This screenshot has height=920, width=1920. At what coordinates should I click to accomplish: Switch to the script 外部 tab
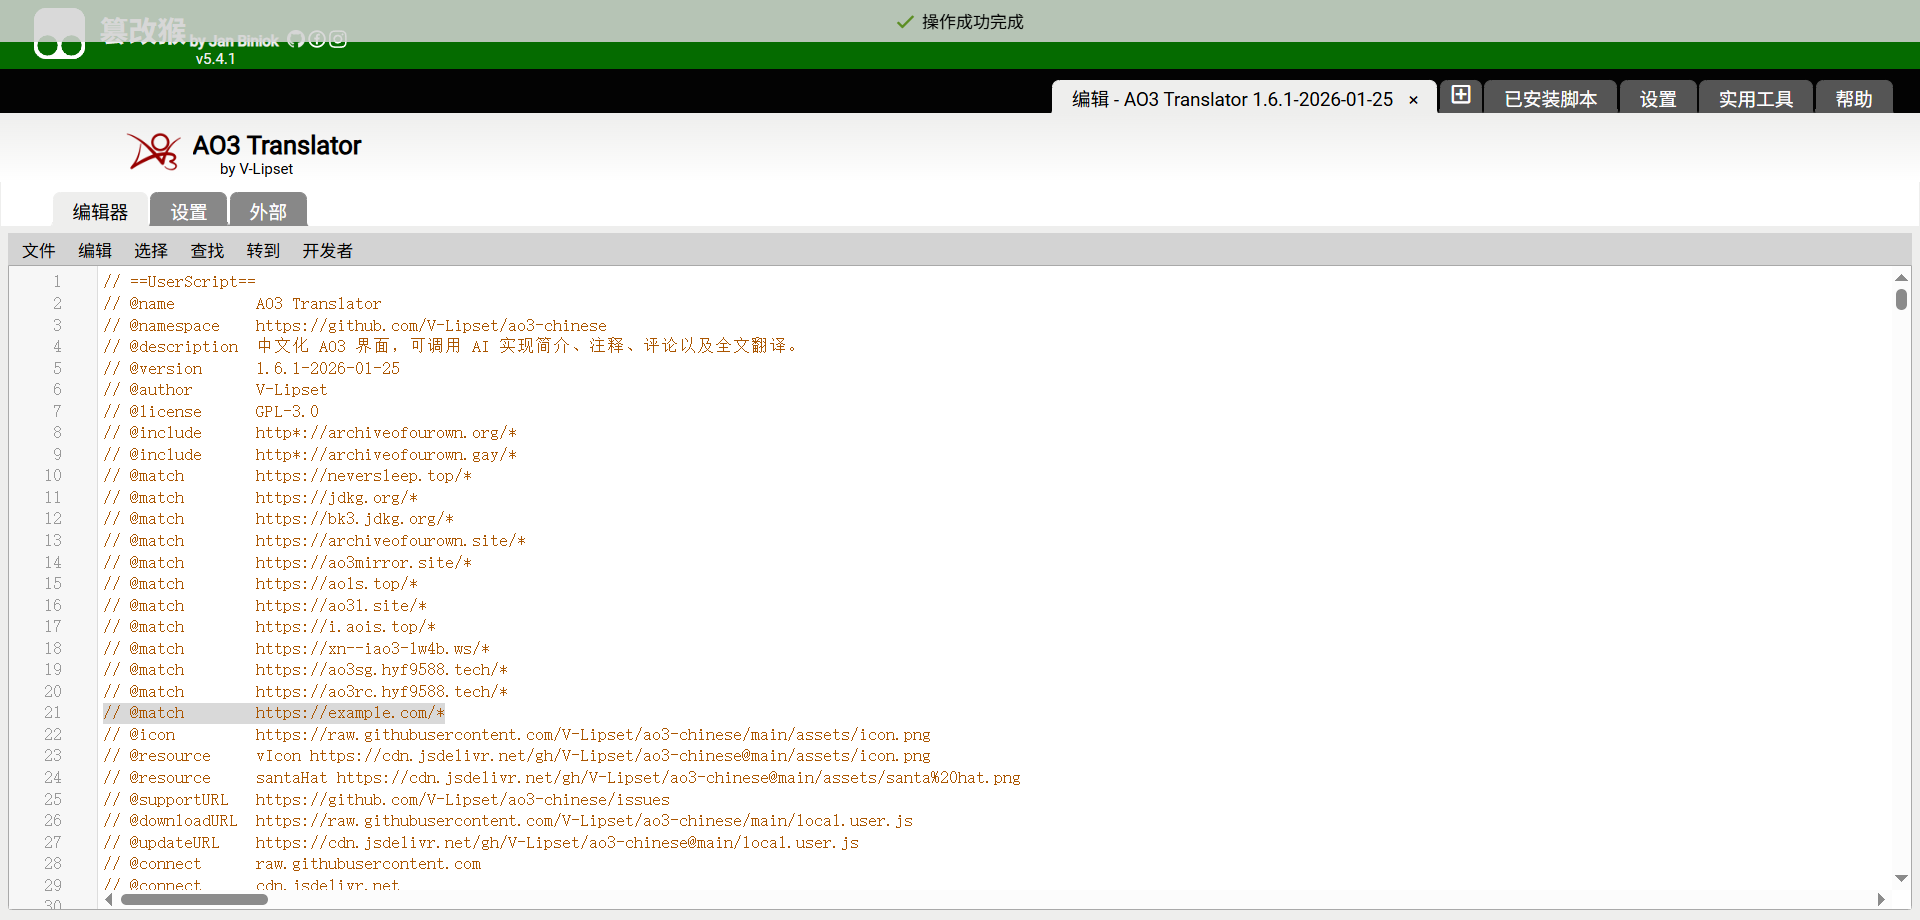(x=268, y=211)
